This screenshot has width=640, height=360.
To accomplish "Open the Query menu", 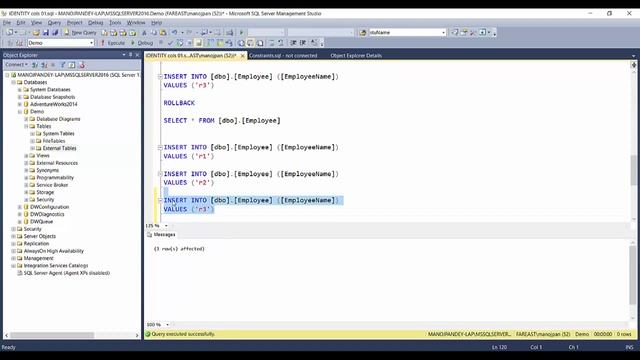I will pyautogui.click(x=54, y=22).
